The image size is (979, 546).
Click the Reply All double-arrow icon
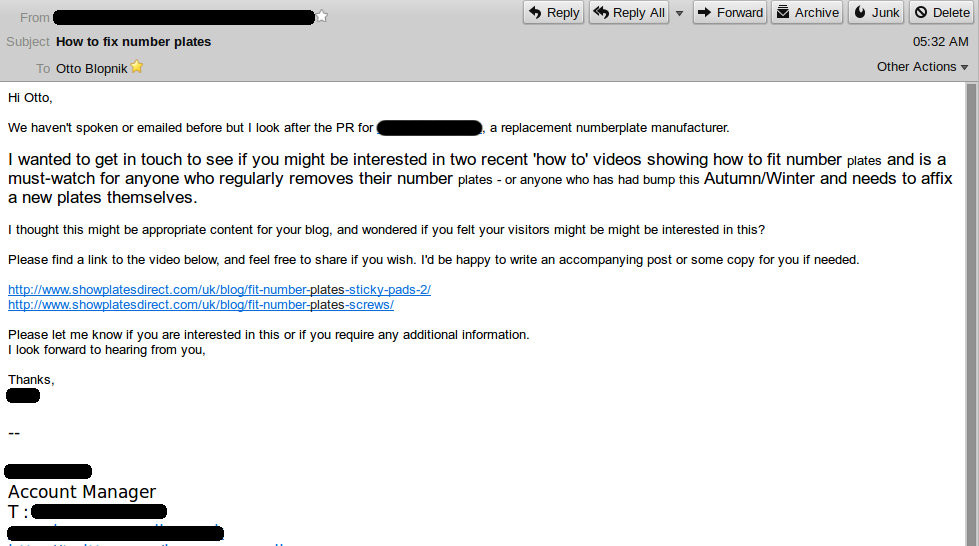(601, 12)
